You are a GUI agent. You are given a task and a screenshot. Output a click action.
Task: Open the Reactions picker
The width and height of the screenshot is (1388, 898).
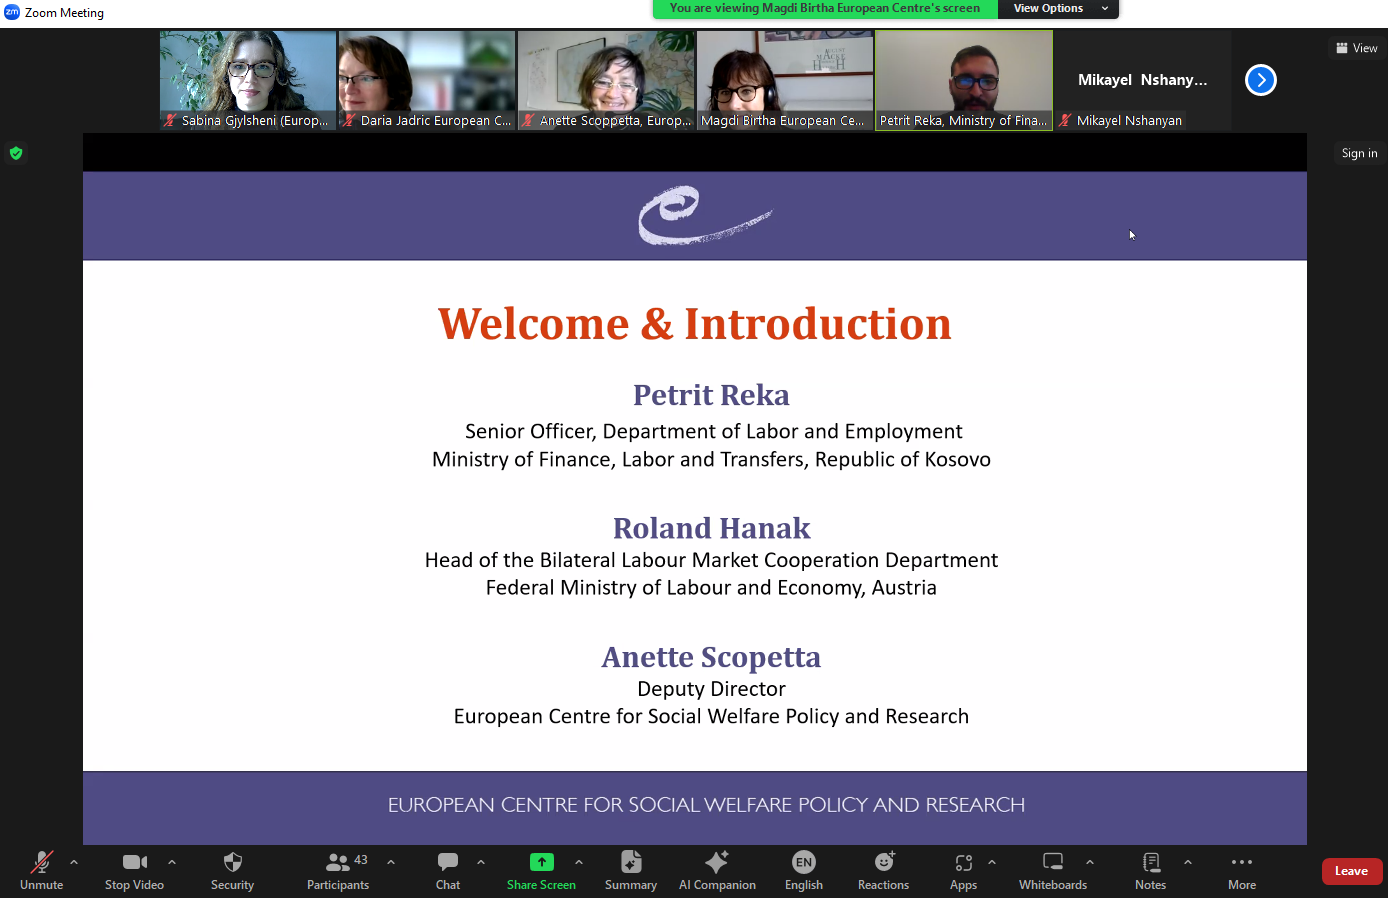point(883,869)
